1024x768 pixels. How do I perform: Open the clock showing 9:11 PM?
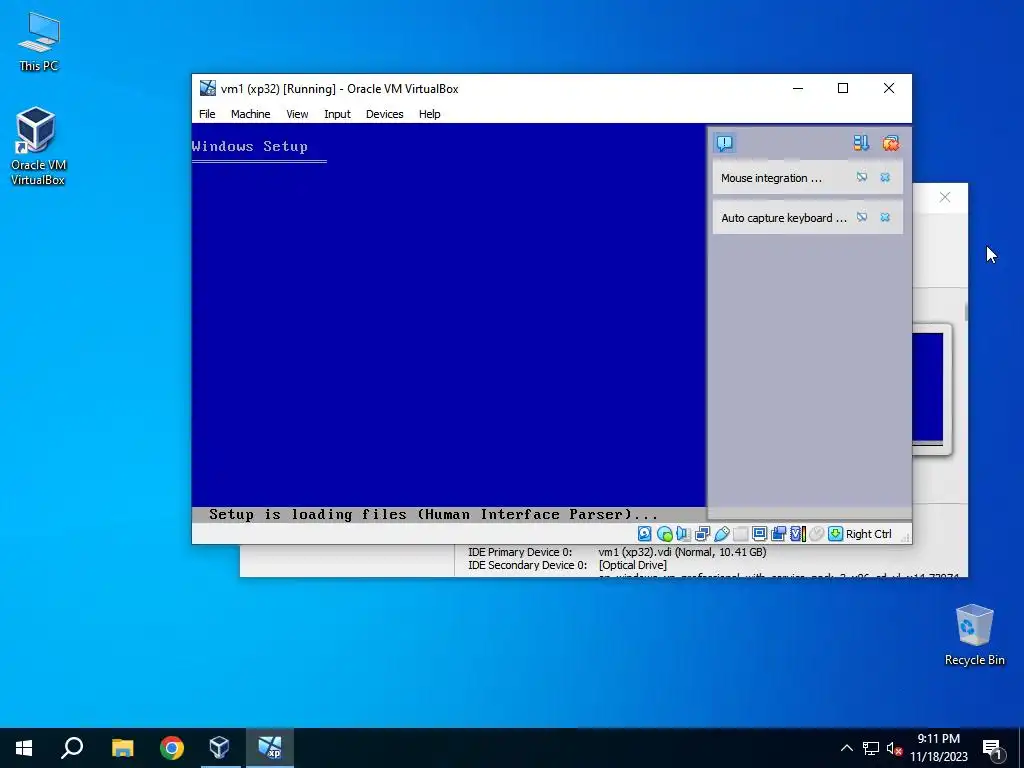point(938,748)
